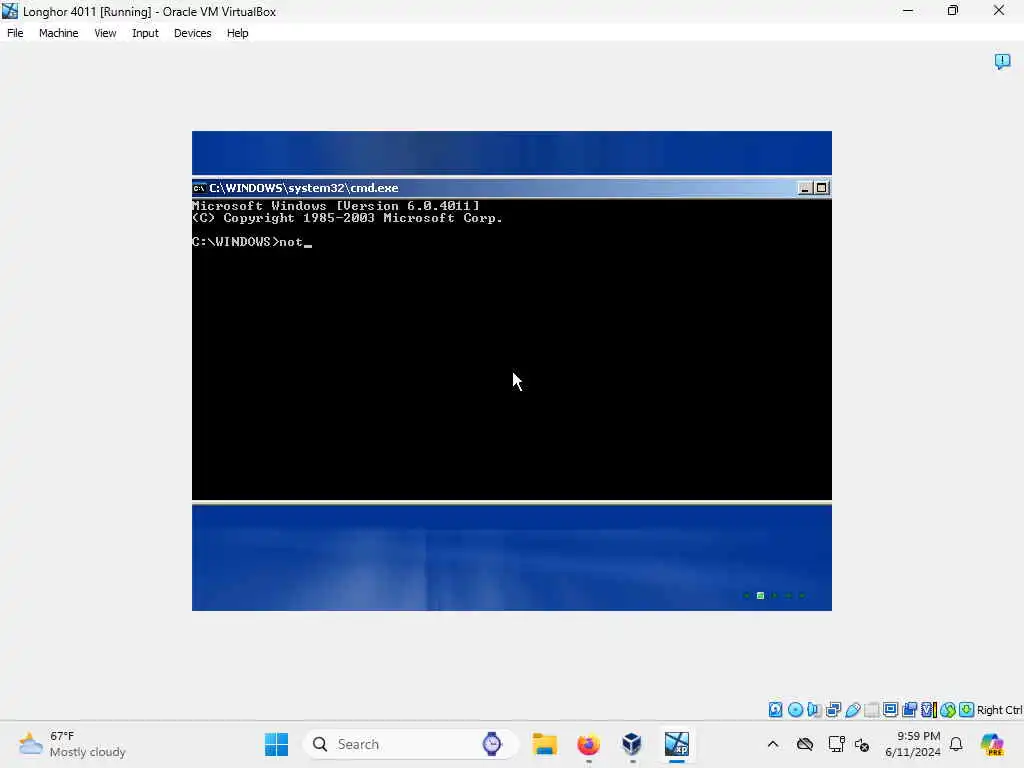The image size is (1024, 768).
Task: Click the Right Ctrl host key label
Action: tap(1000, 710)
